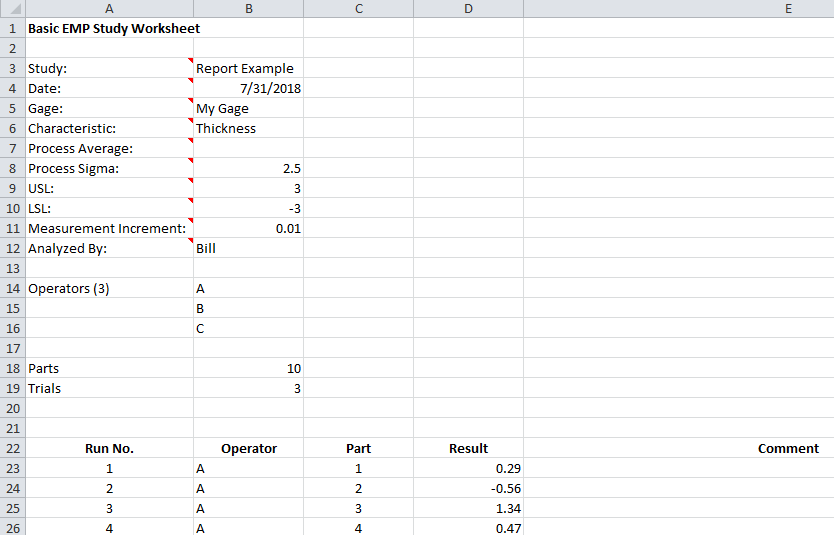Click the 'Date:' label cell

tap(110, 88)
